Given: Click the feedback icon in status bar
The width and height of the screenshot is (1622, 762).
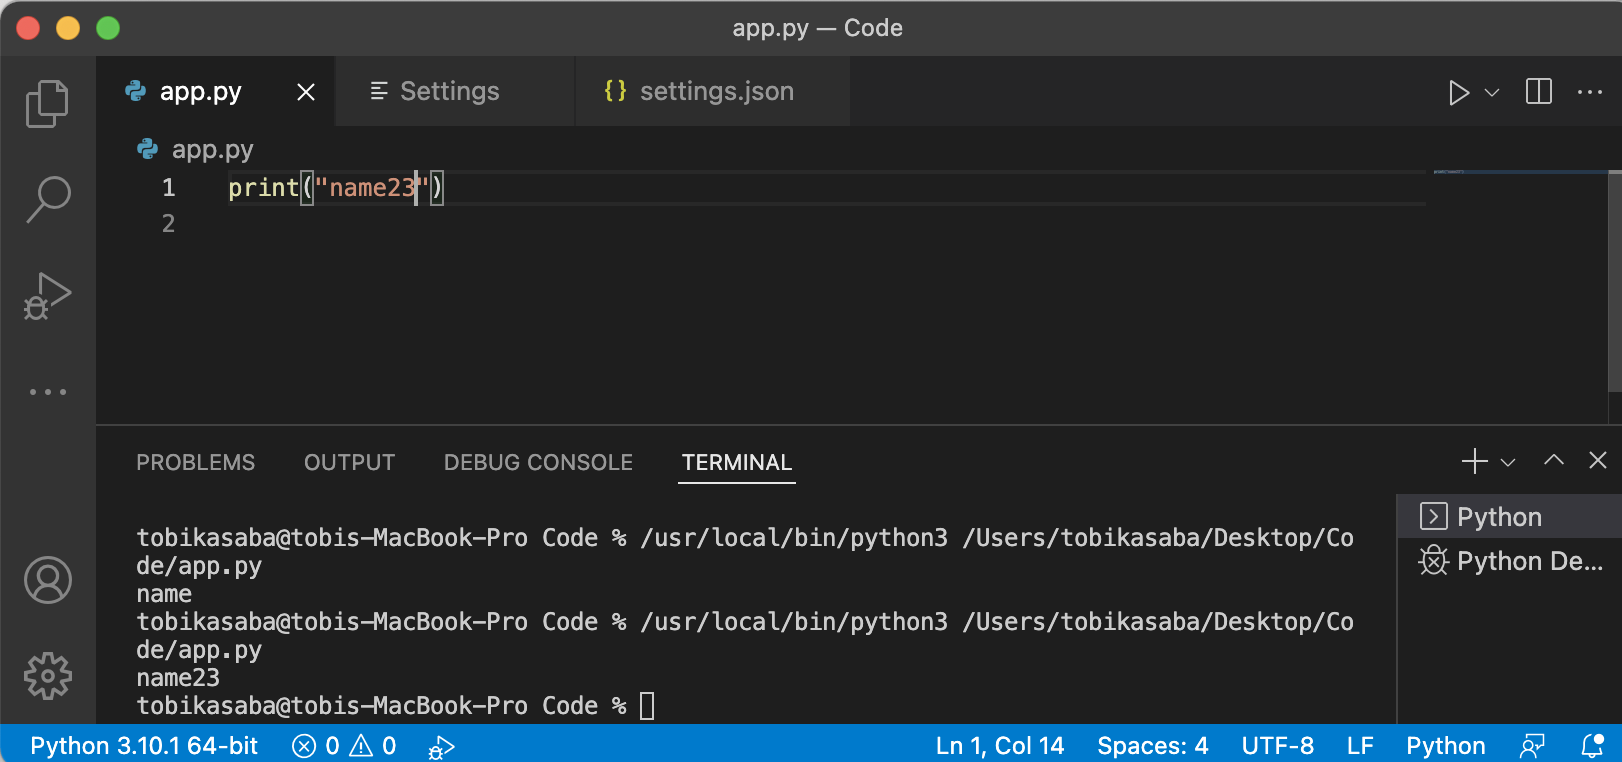Looking at the screenshot, I should 1532,746.
